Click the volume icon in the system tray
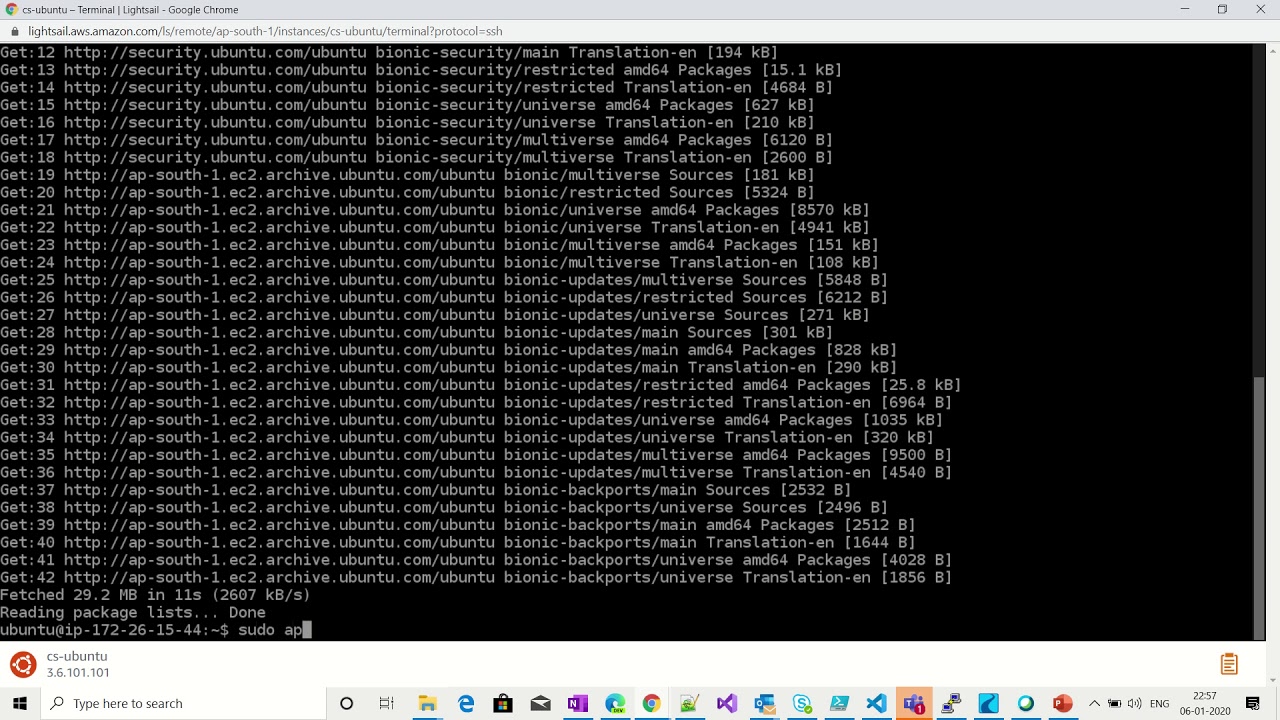The image size is (1280, 720). [1134, 704]
